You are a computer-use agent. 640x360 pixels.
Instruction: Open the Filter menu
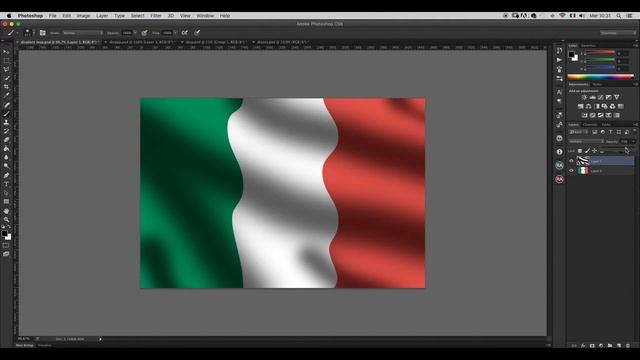156,16
